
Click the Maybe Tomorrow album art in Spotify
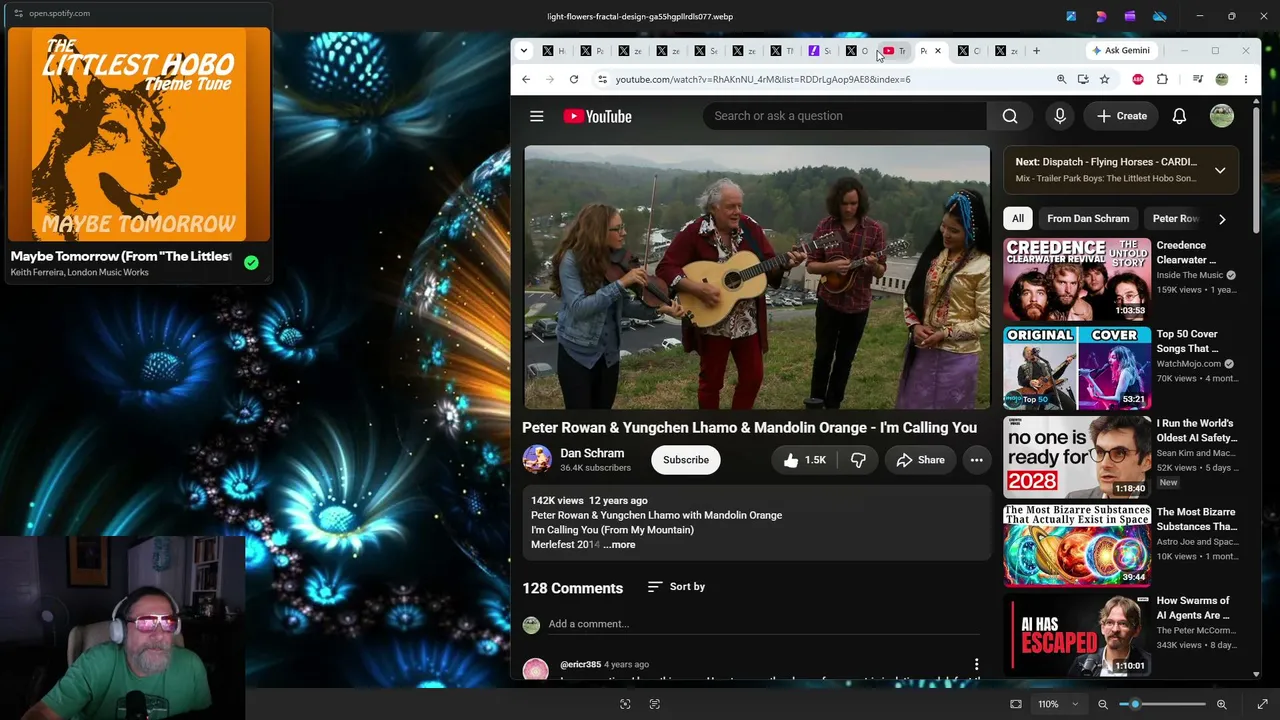point(139,135)
